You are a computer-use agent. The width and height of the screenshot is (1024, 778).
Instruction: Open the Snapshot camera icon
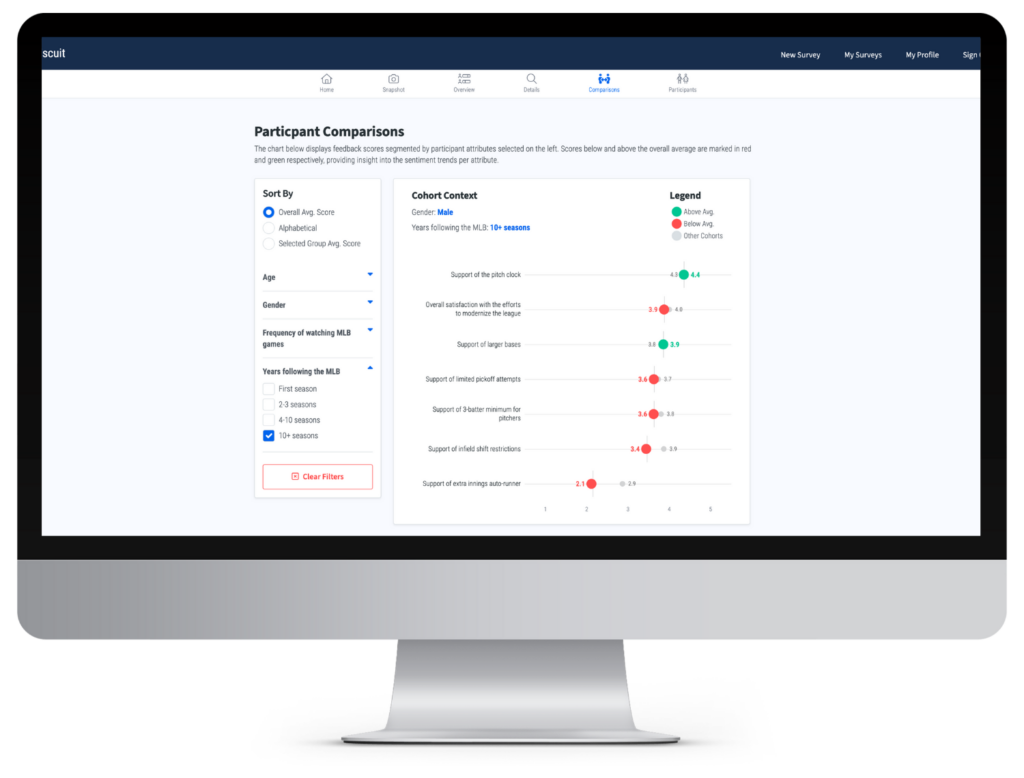click(393, 79)
